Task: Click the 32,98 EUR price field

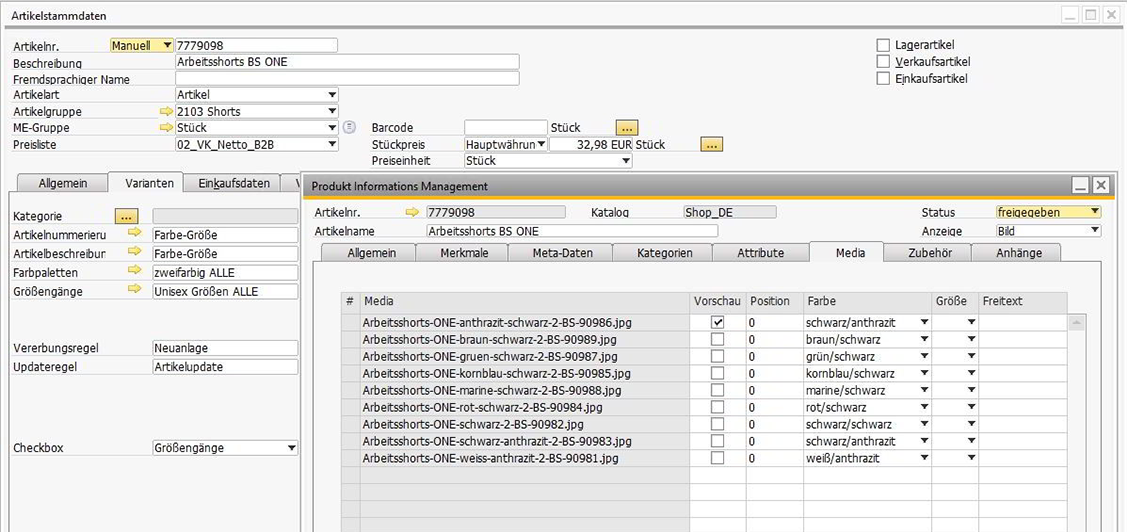Action: (591, 145)
